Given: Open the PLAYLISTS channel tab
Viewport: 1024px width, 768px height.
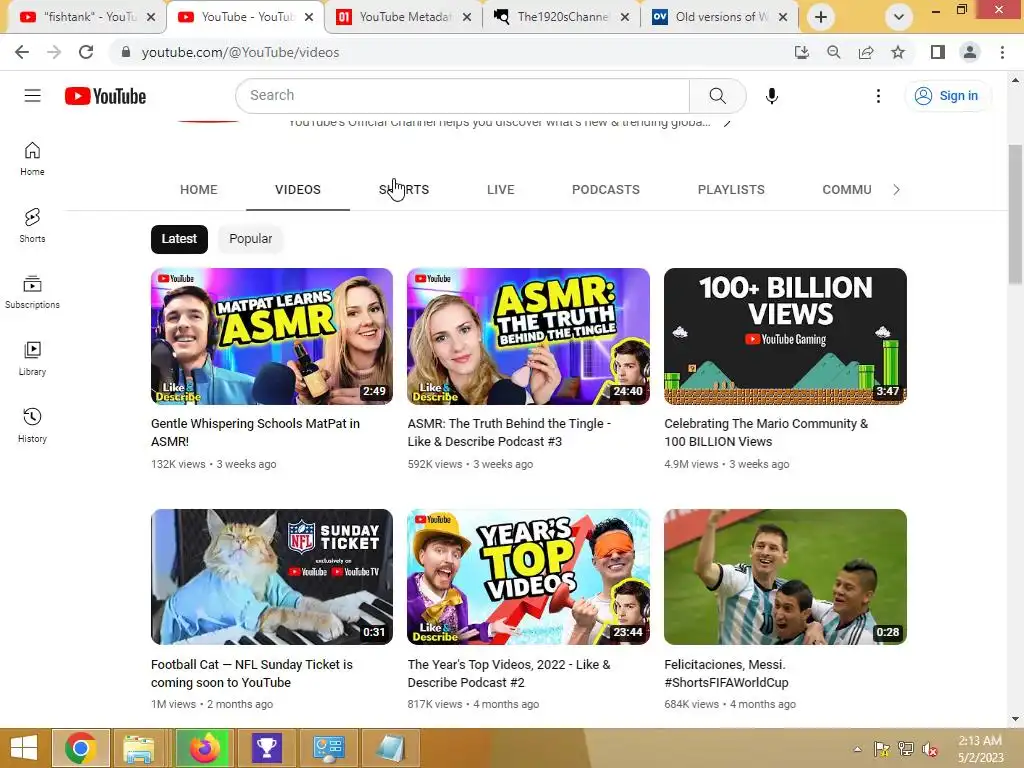Looking at the screenshot, I should [731, 189].
